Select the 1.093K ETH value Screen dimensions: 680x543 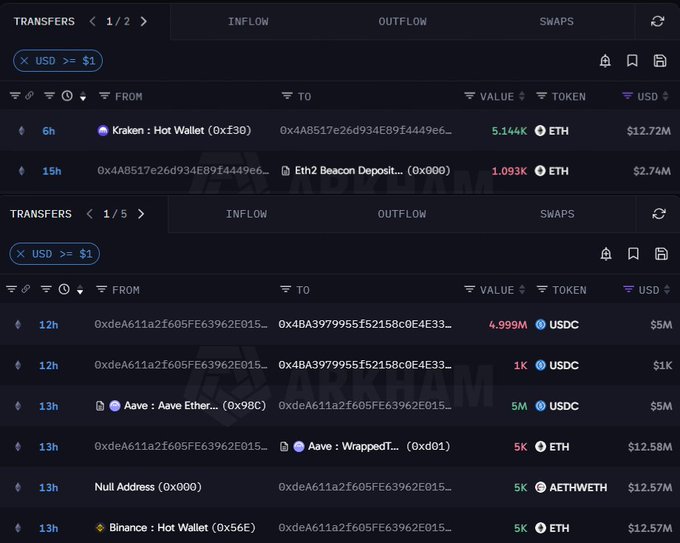[509, 171]
